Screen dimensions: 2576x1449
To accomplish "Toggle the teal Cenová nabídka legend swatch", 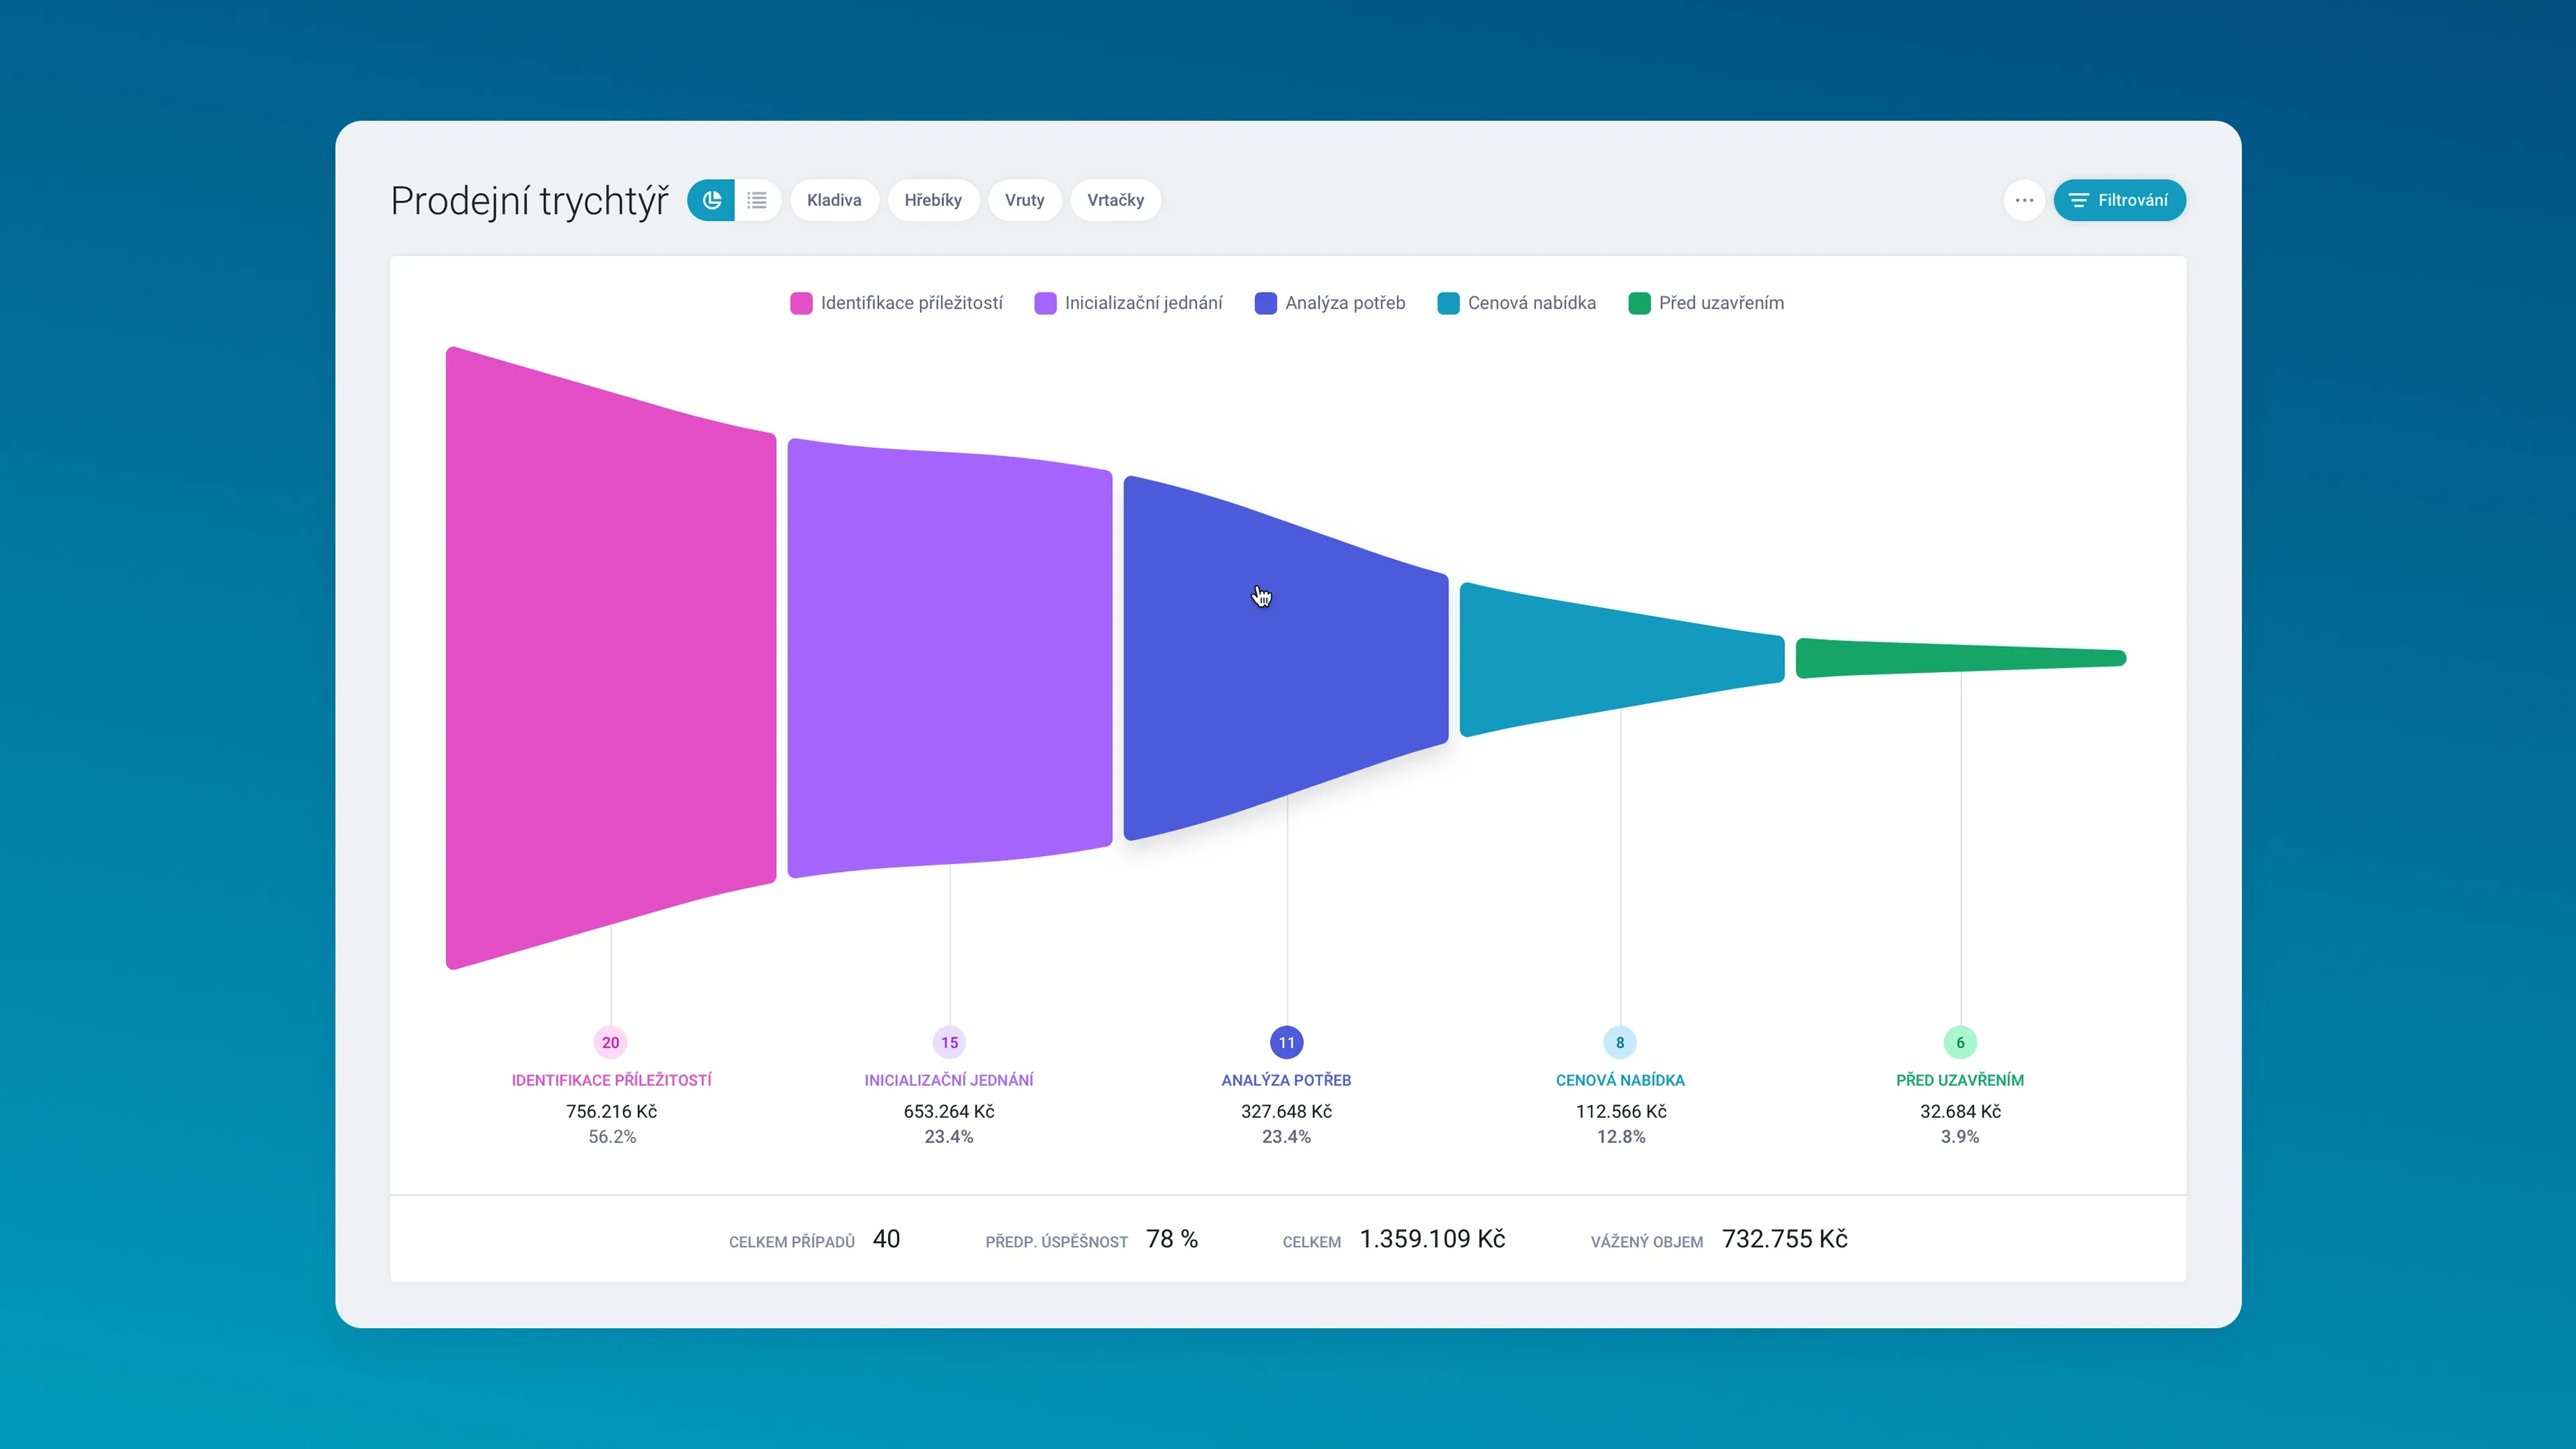I will point(1448,303).
